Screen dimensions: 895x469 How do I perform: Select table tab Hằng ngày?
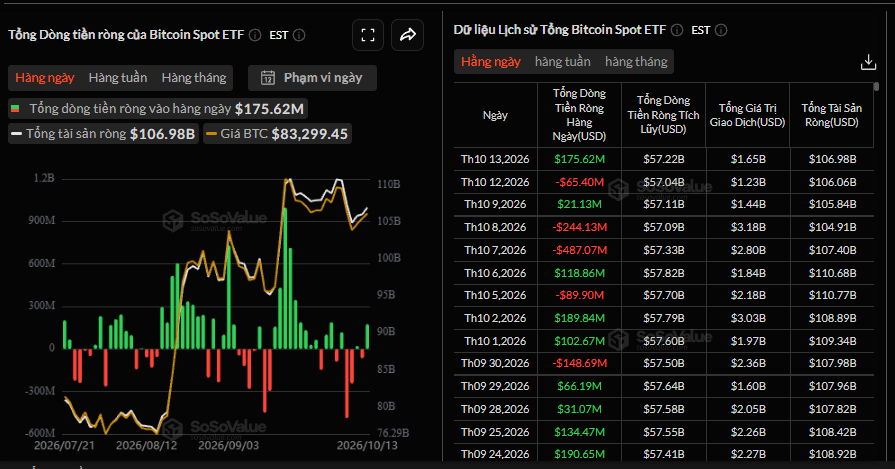(491, 62)
